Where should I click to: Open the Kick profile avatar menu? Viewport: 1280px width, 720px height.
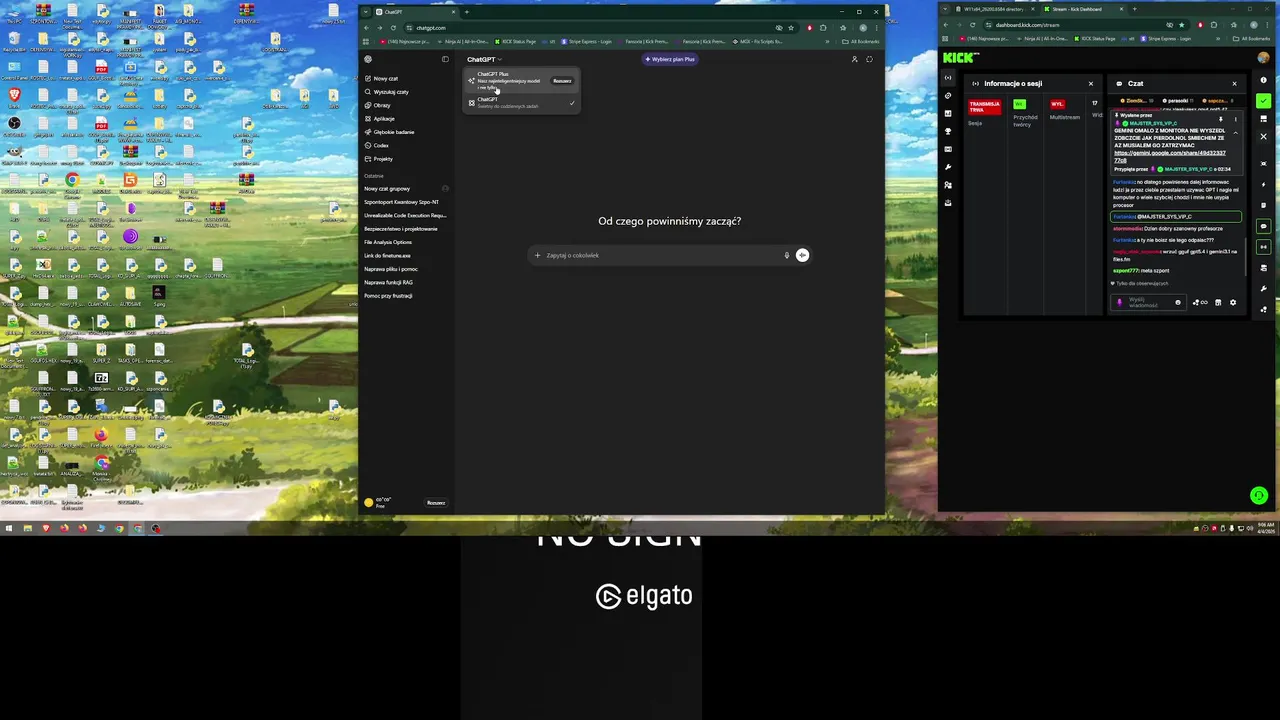coord(1264,58)
